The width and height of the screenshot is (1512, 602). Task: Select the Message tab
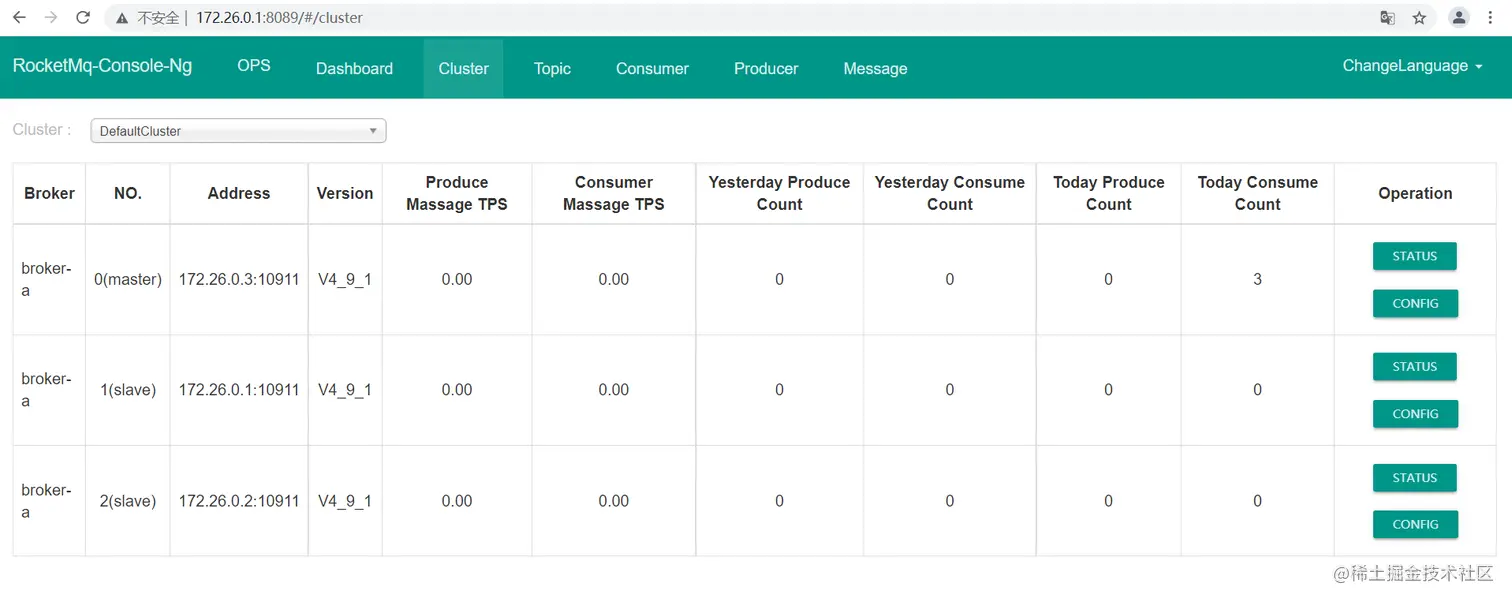(x=875, y=69)
